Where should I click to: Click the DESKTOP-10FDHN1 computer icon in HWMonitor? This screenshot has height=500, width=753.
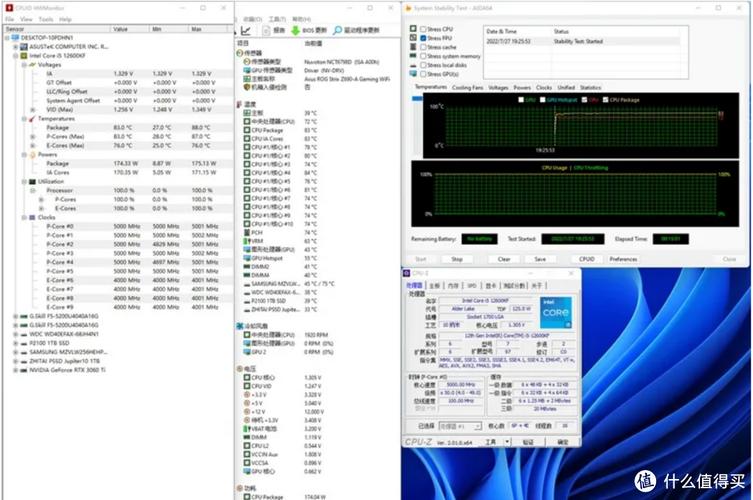click(15, 37)
